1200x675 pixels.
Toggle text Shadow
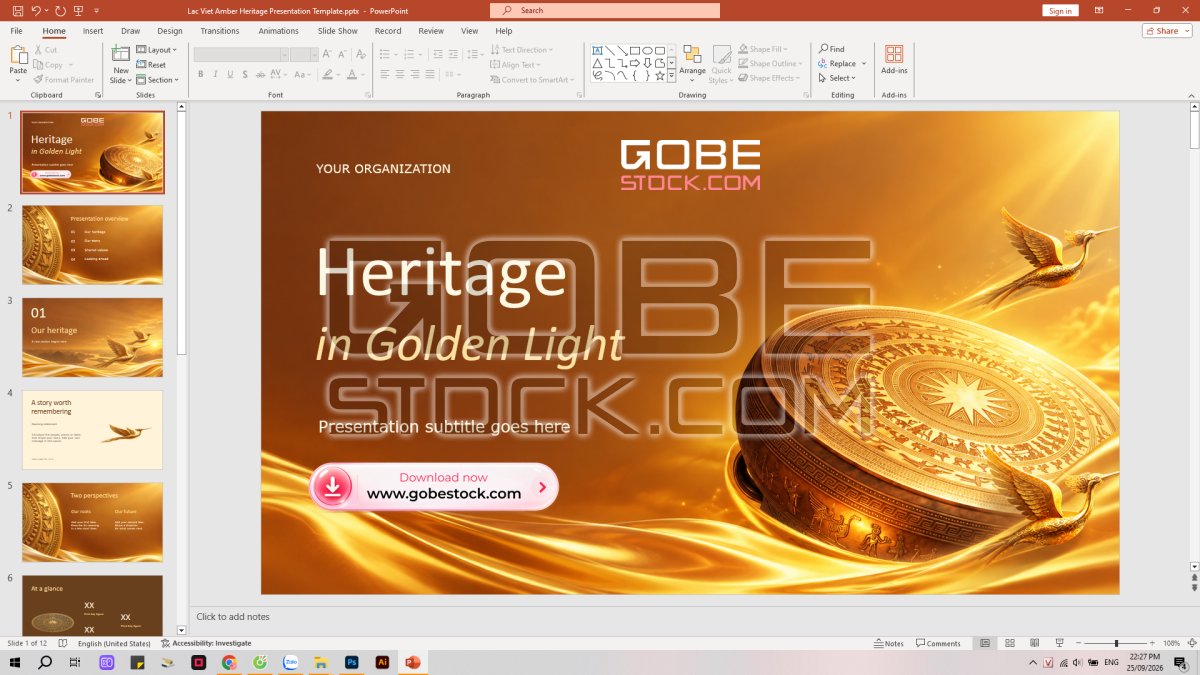(x=245, y=74)
